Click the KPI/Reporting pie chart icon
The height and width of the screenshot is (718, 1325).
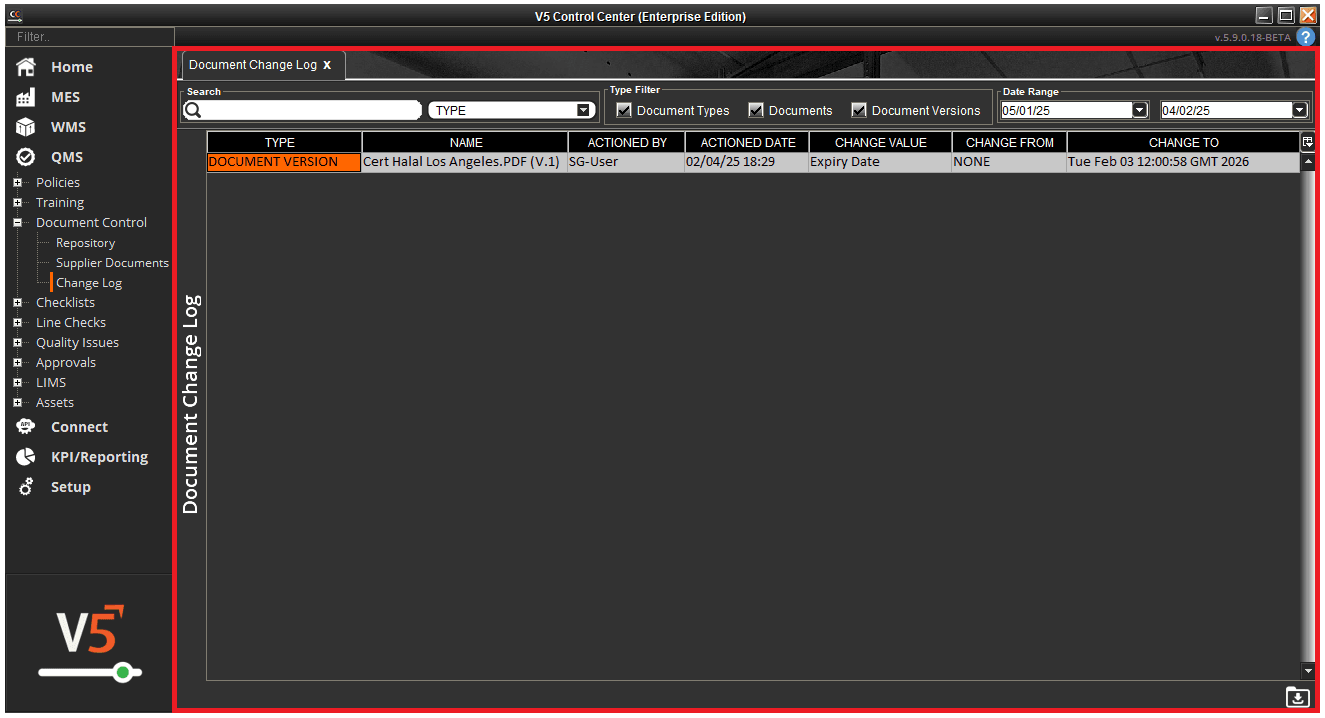pyautogui.click(x=27, y=457)
